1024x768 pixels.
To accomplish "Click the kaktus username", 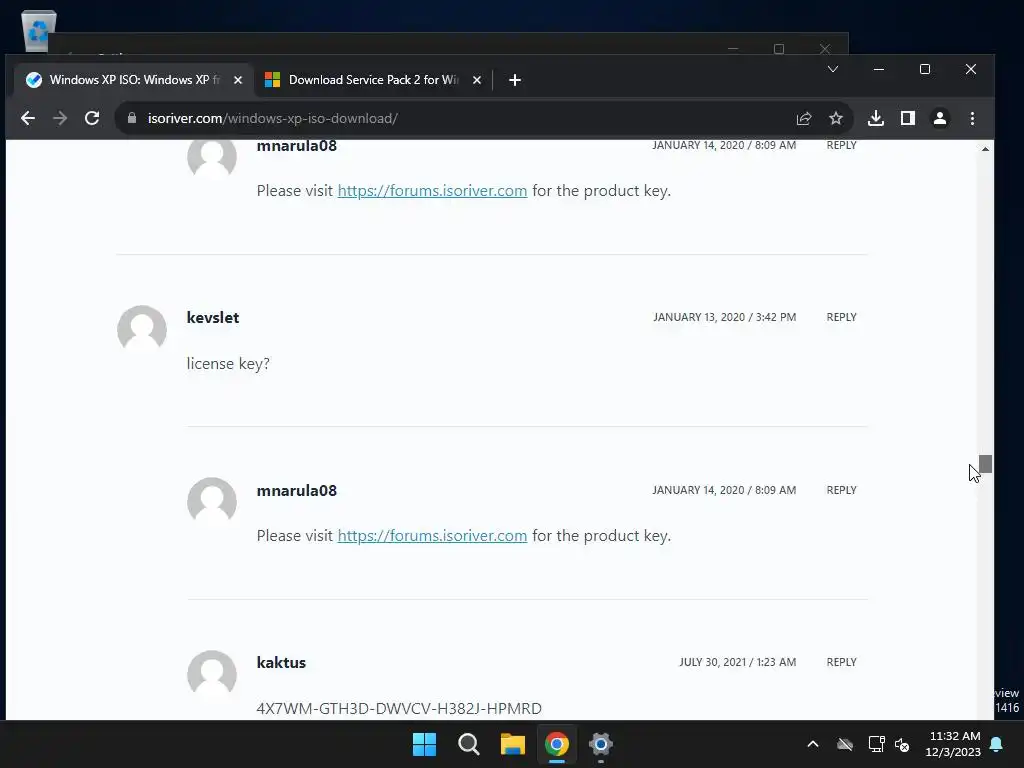I will coord(281,662).
